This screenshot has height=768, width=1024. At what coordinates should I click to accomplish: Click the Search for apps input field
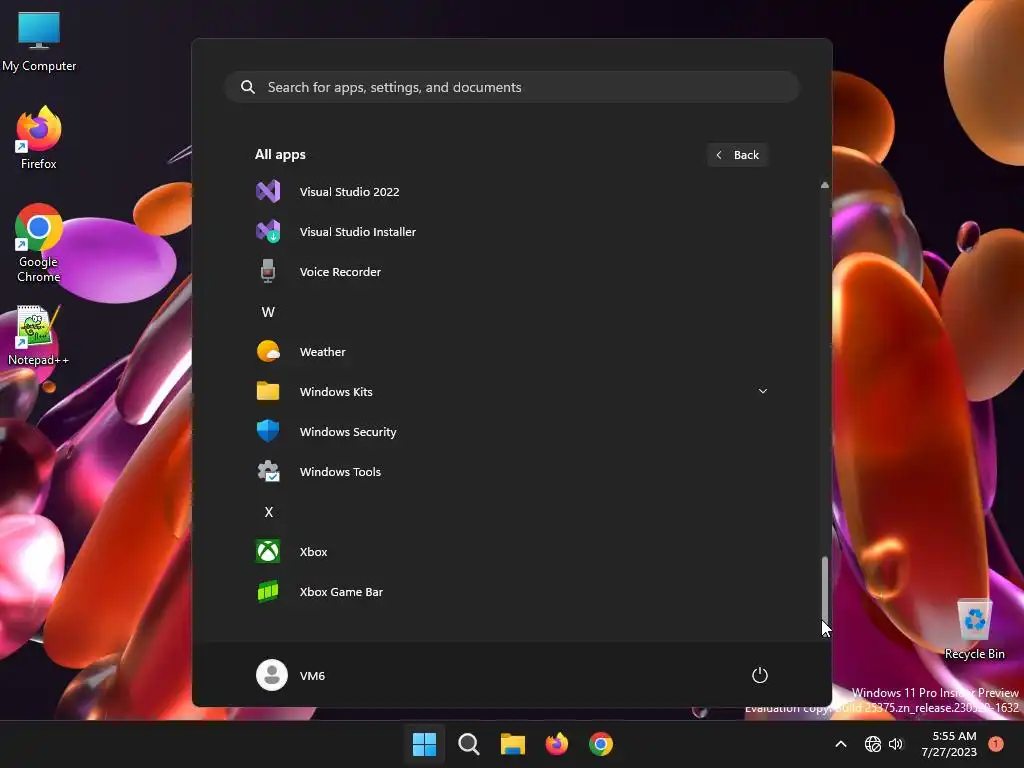[x=512, y=87]
